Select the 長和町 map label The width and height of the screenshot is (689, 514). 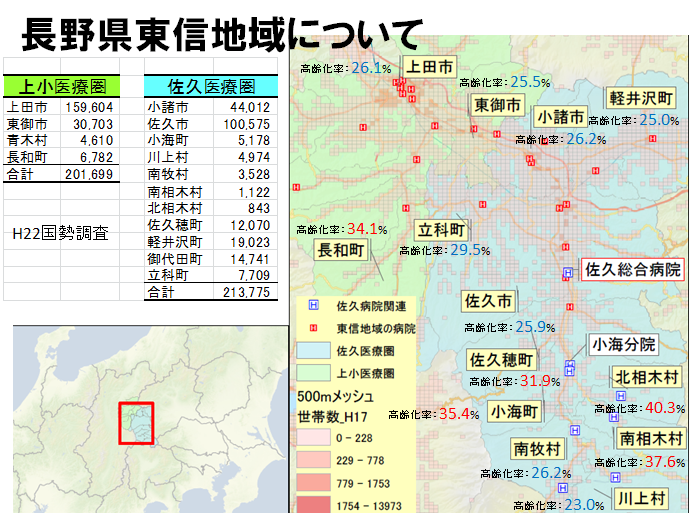pyautogui.click(x=342, y=249)
